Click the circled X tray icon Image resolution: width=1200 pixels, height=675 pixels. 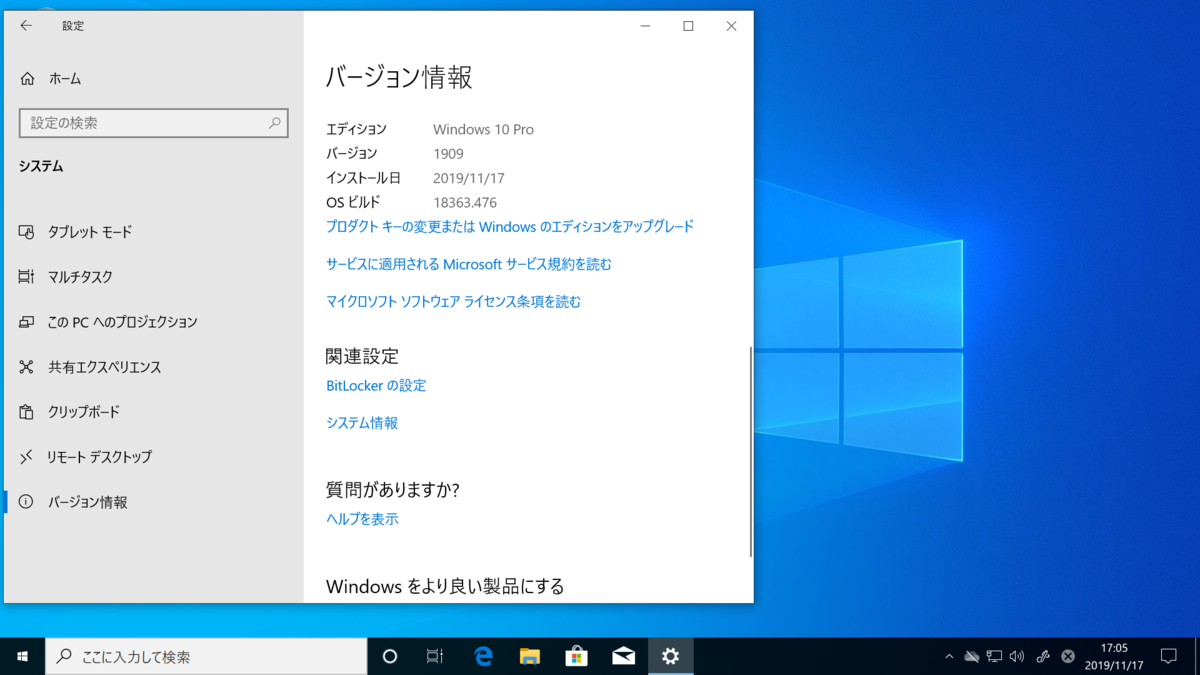[x=1067, y=657]
